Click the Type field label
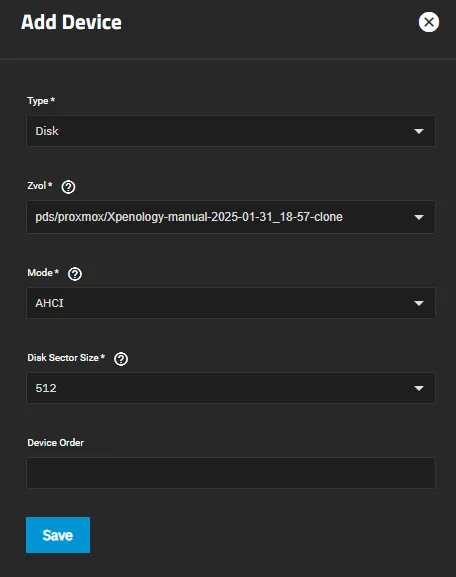The height and width of the screenshot is (577, 456). click(x=41, y=100)
